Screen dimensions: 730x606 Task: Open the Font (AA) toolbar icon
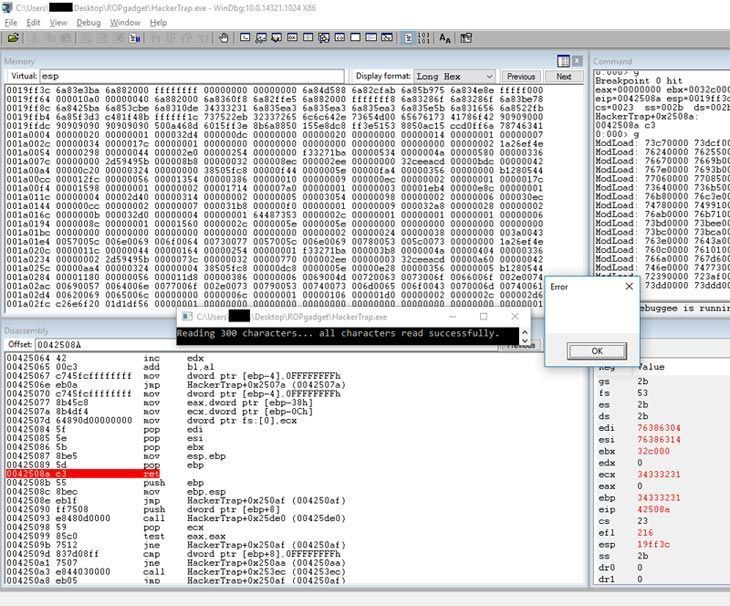point(445,38)
